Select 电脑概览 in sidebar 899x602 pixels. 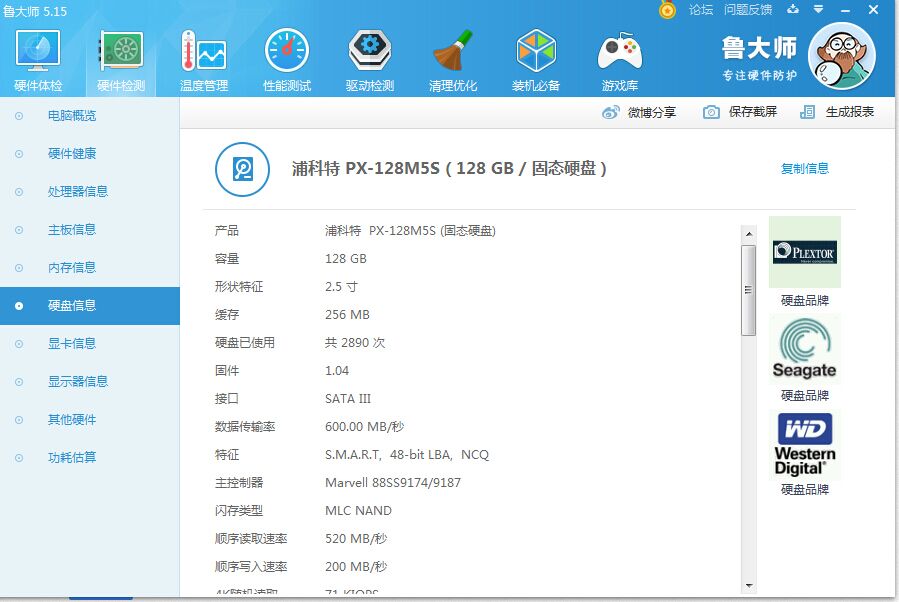coord(89,116)
